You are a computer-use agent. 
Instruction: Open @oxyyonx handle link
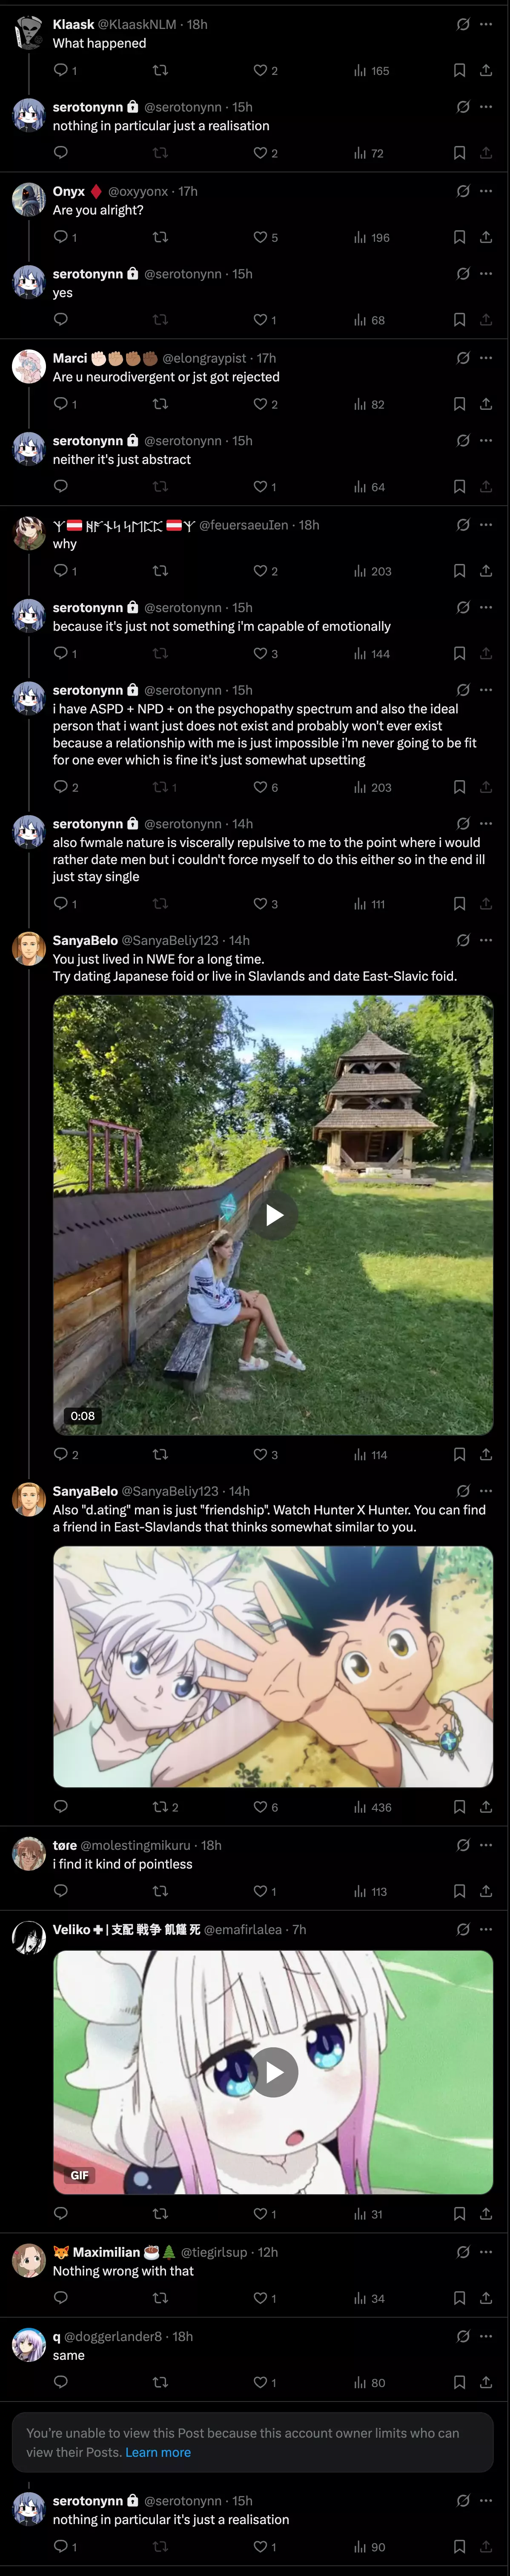138,191
